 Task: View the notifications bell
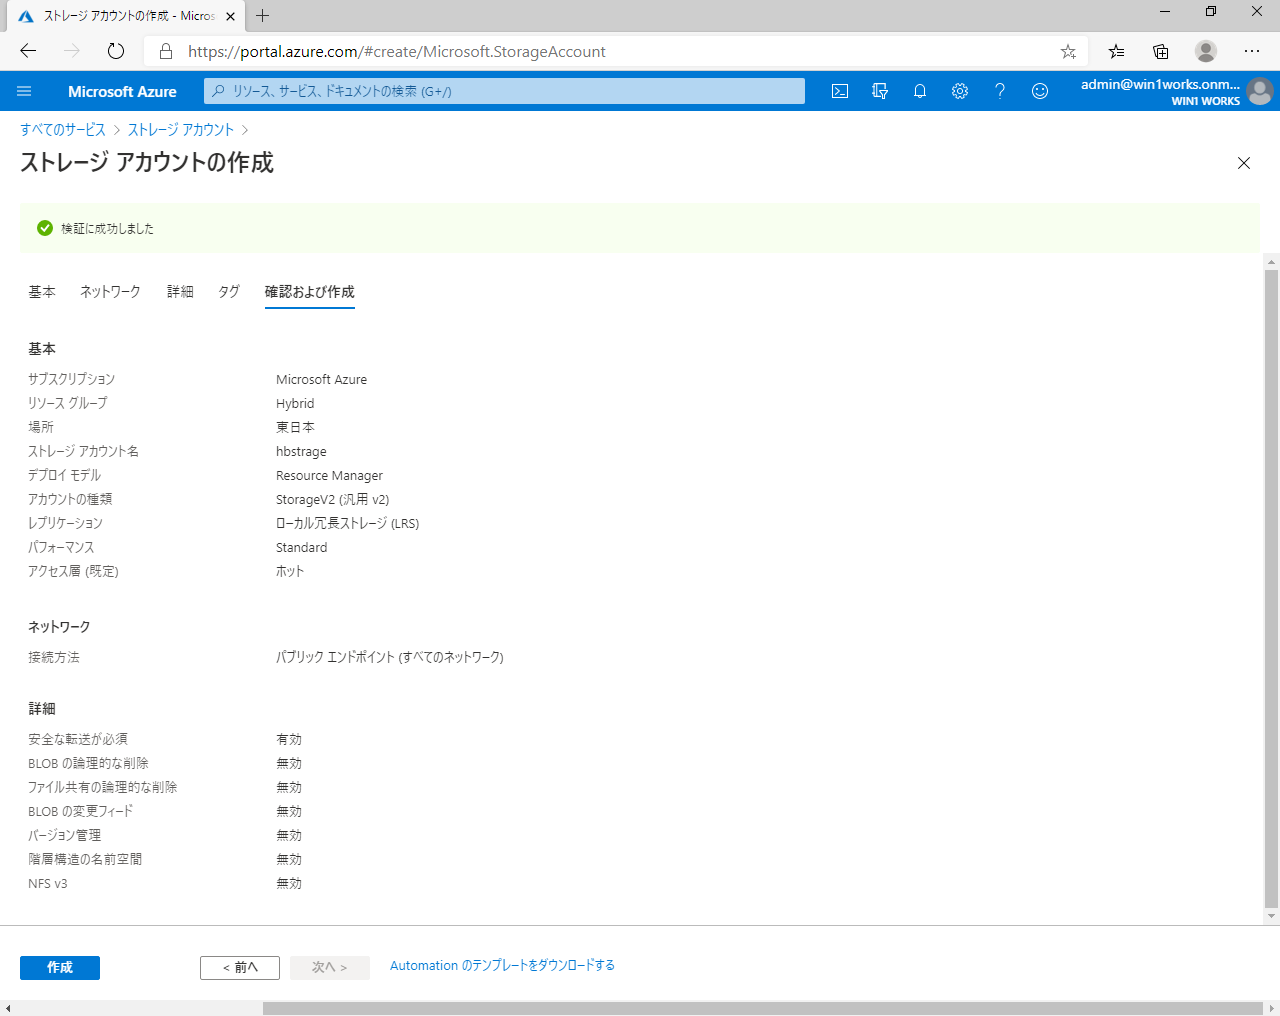[920, 91]
